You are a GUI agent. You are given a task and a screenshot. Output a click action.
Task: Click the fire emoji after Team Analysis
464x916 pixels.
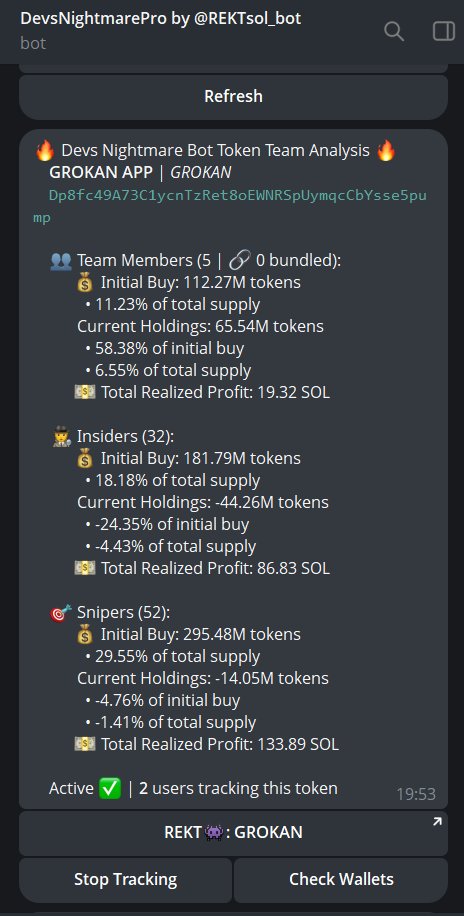386,151
